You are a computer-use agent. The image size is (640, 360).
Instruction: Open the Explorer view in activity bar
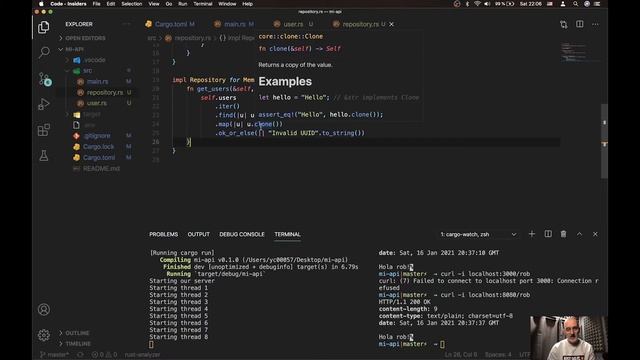coord(44,27)
